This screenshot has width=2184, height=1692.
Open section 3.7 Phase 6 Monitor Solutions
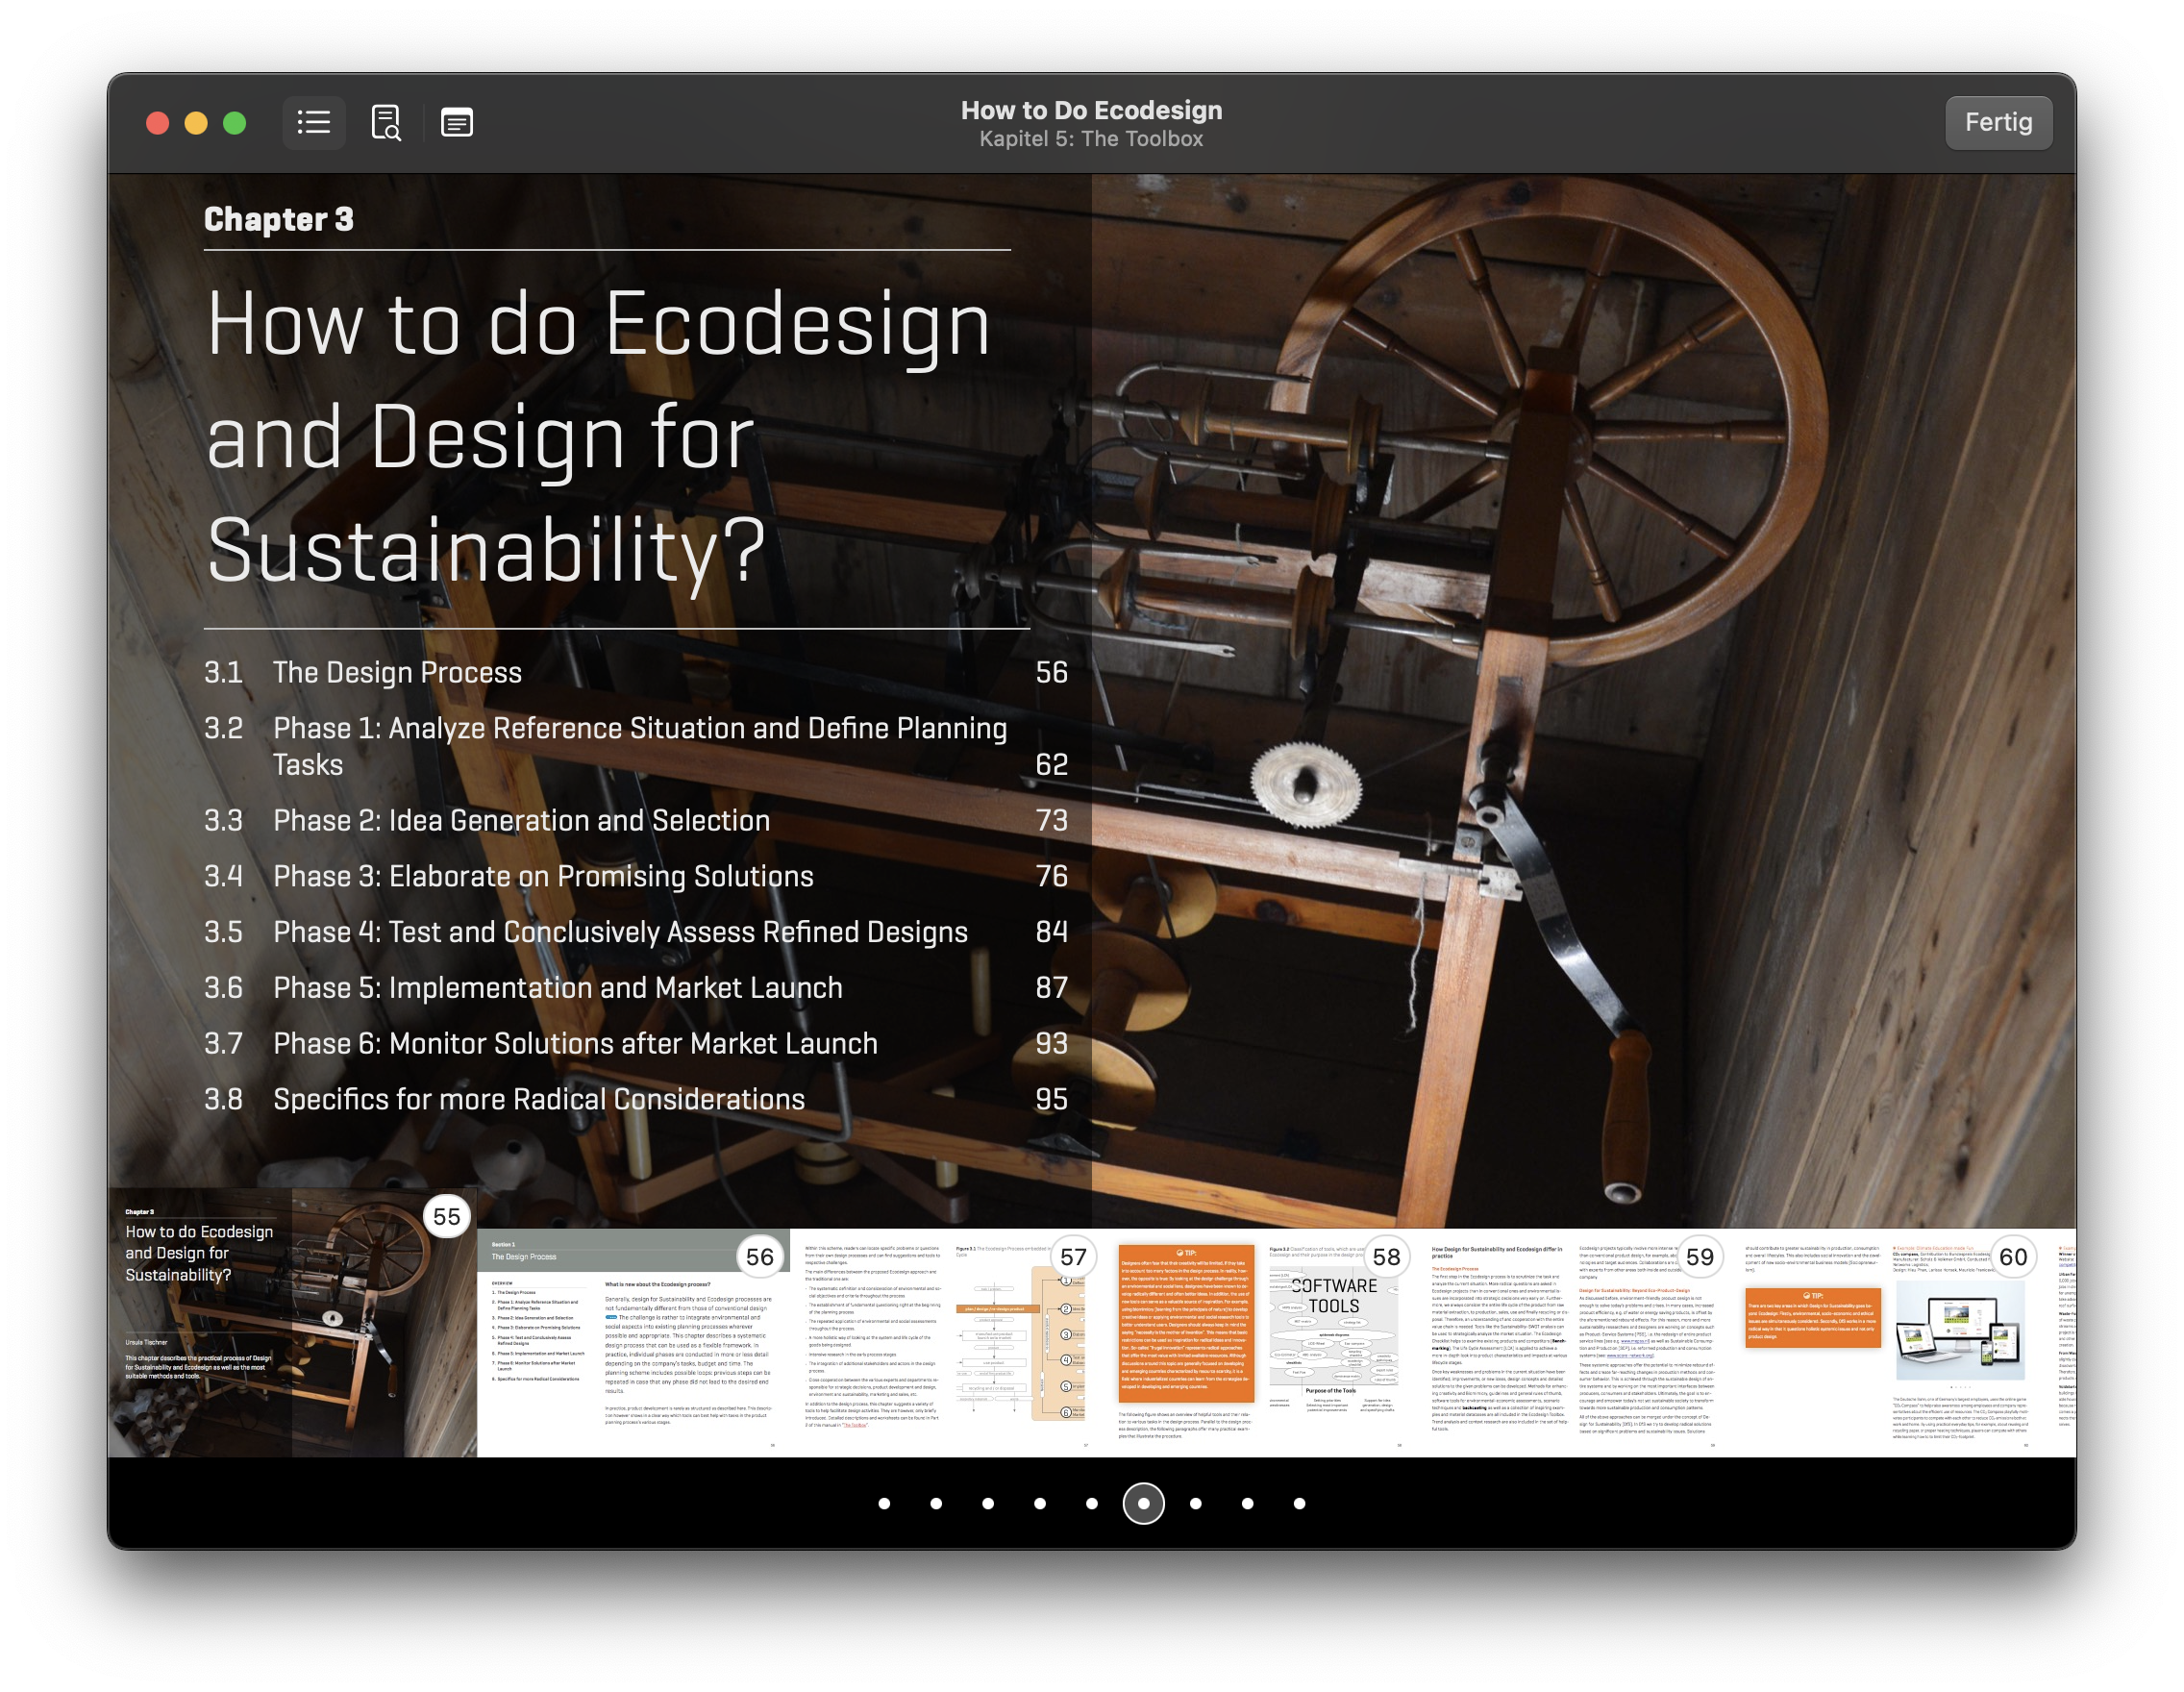click(636, 1044)
